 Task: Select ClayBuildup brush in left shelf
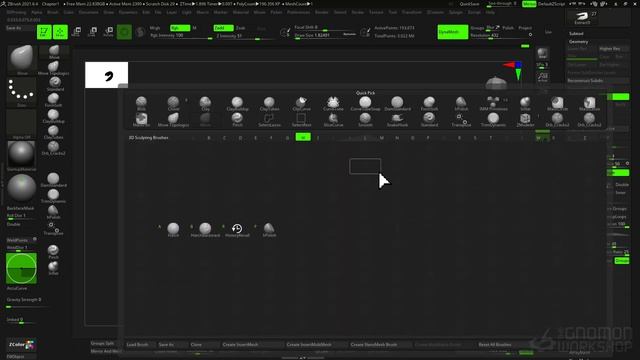(x=53, y=116)
